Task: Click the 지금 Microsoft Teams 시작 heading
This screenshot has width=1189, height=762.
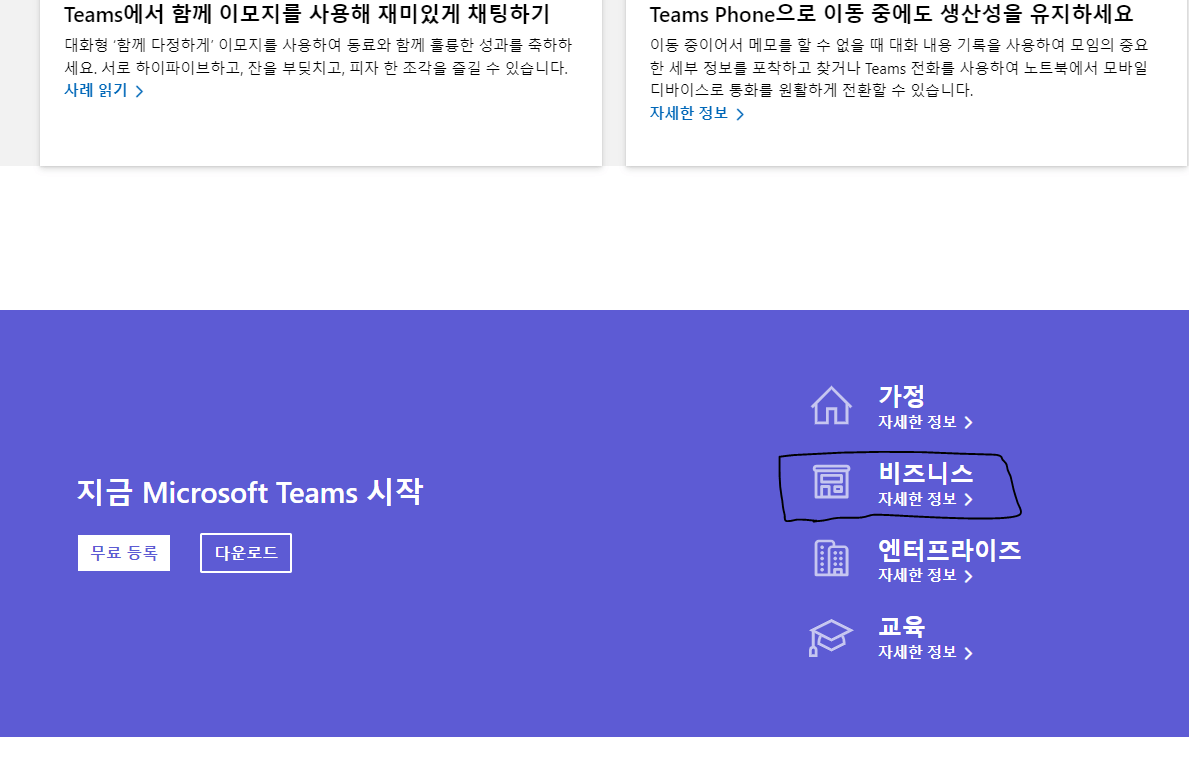Action: 249,492
